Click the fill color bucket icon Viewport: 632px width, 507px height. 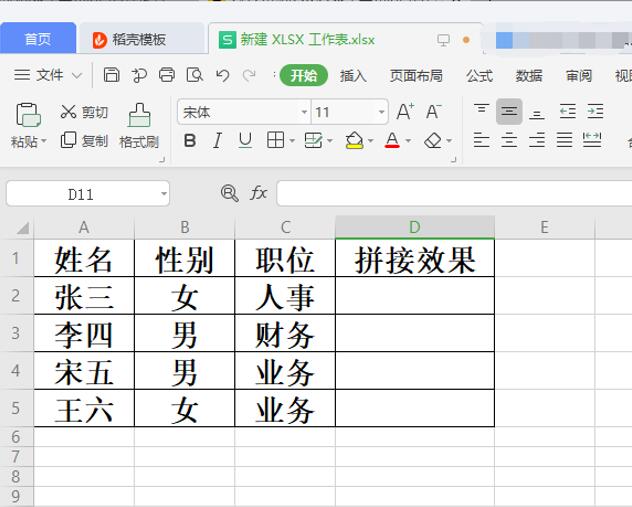click(x=354, y=140)
